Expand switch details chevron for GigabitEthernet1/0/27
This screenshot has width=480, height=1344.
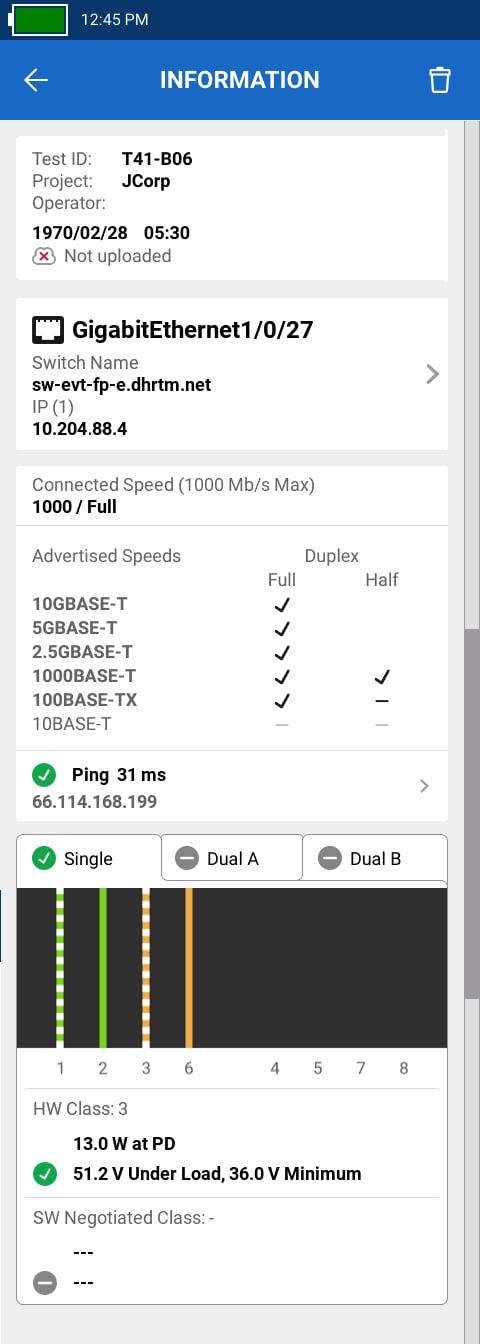click(x=432, y=374)
